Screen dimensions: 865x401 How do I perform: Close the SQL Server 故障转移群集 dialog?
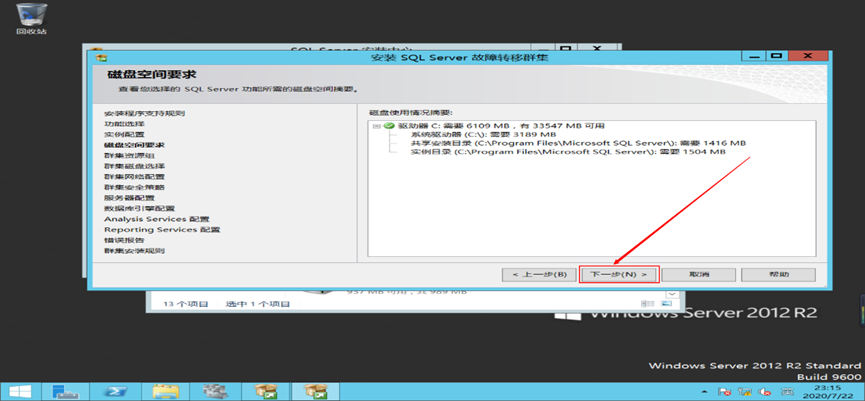click(808, 56)
